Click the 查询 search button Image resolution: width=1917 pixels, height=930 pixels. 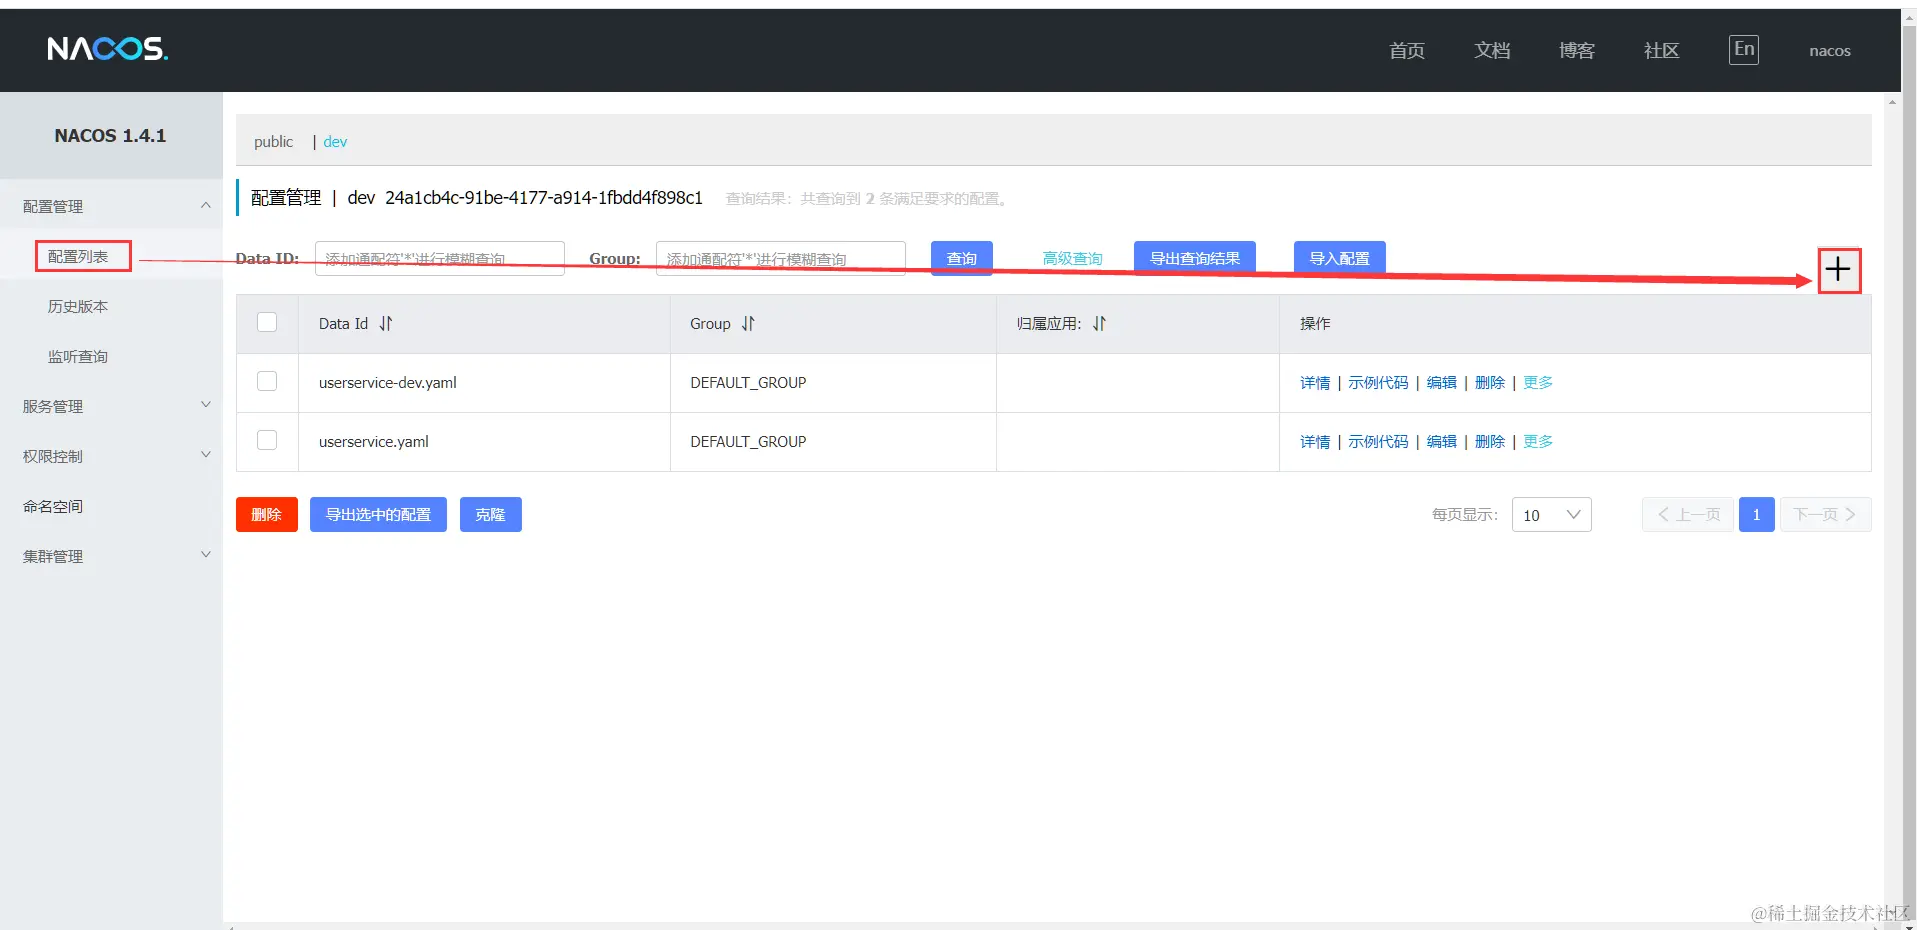(x=962, y=258)
